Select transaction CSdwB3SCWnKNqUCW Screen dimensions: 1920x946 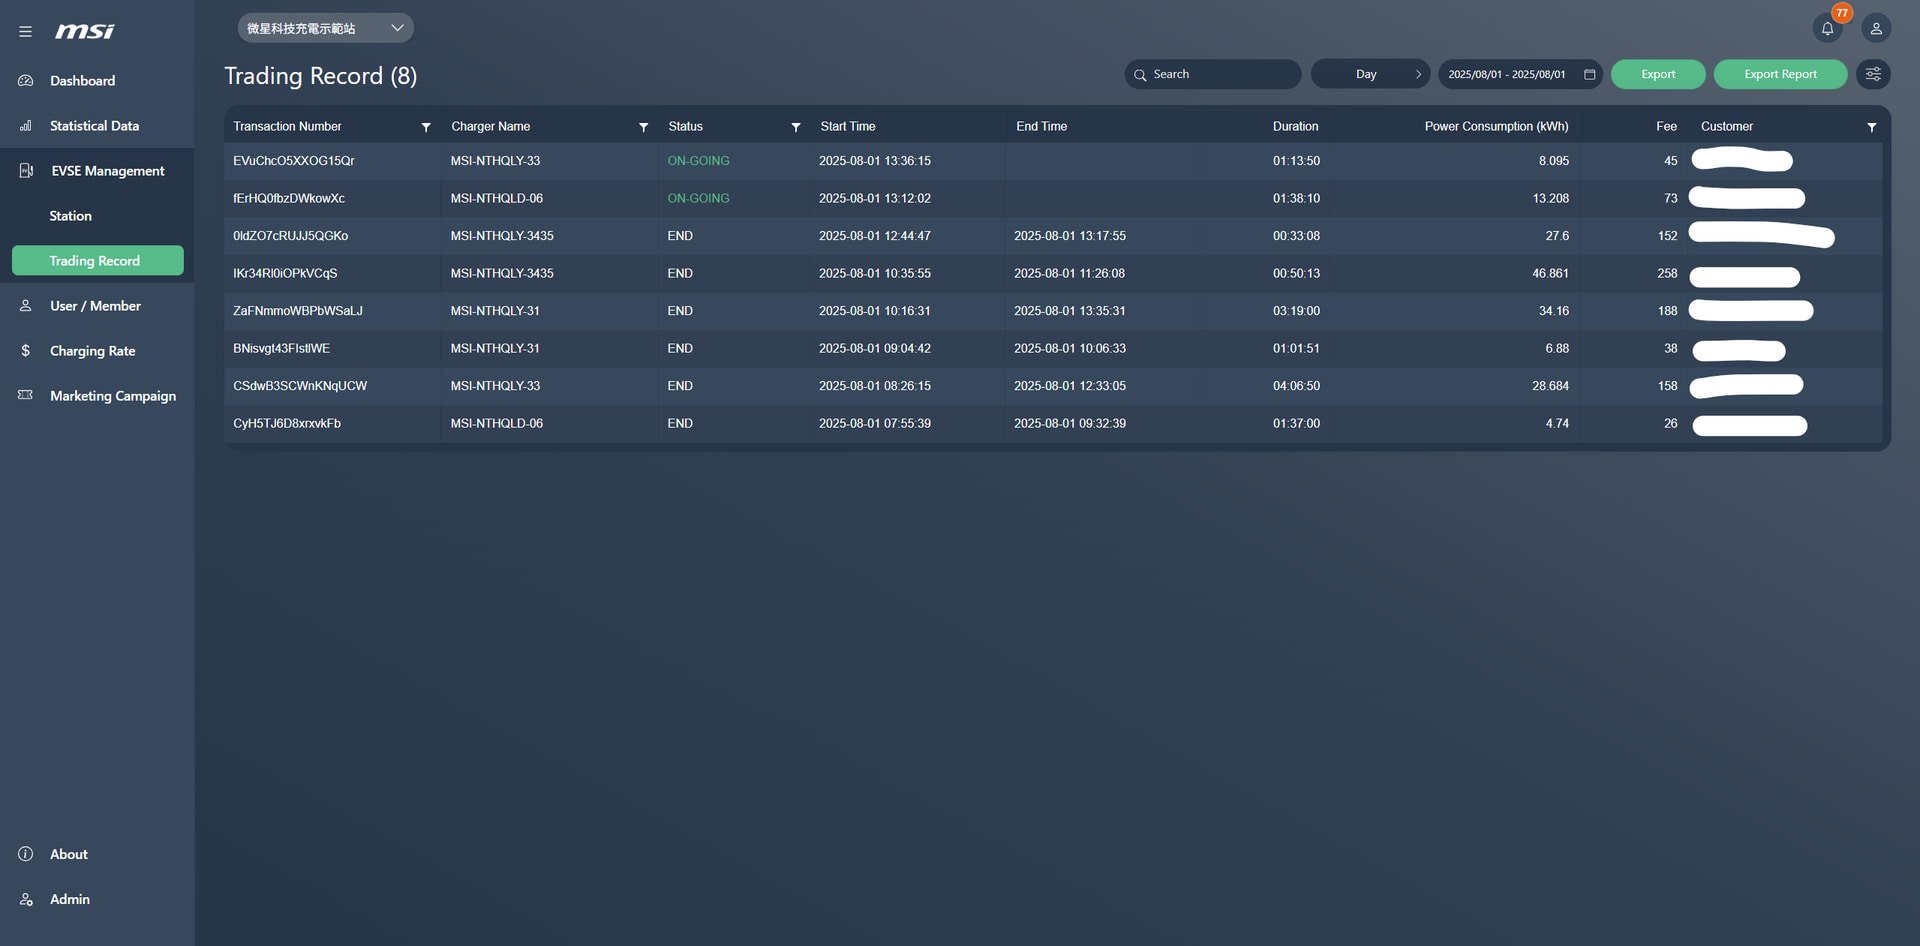point(300,386)
